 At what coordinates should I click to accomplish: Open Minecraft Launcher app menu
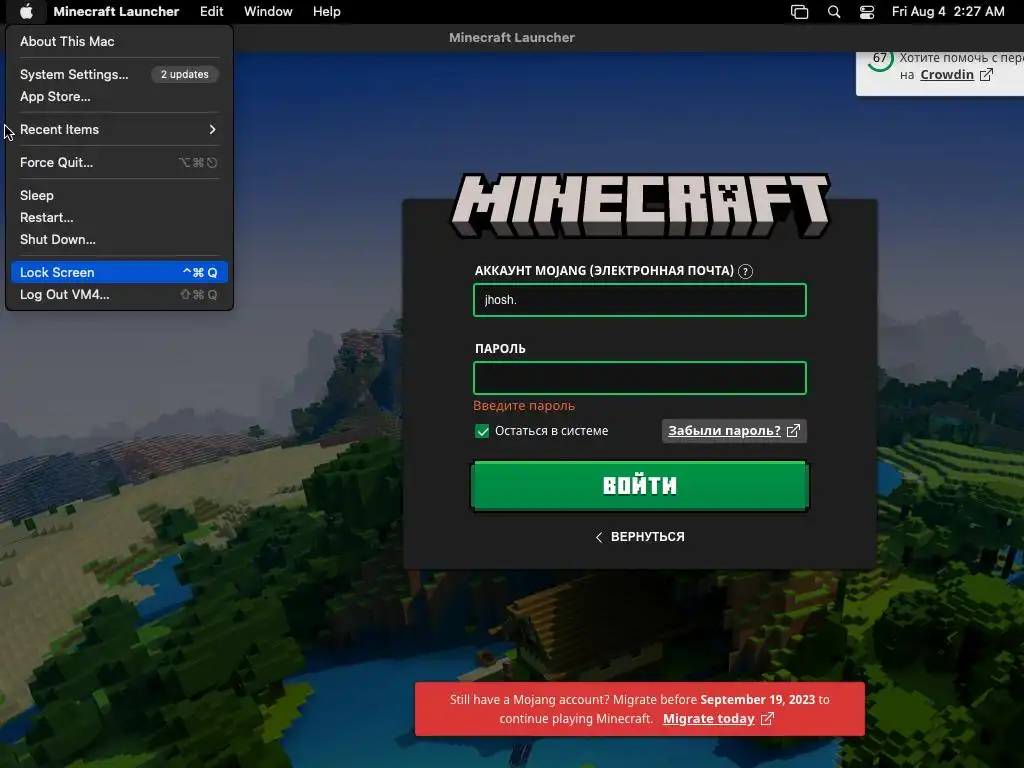(116, 12)
